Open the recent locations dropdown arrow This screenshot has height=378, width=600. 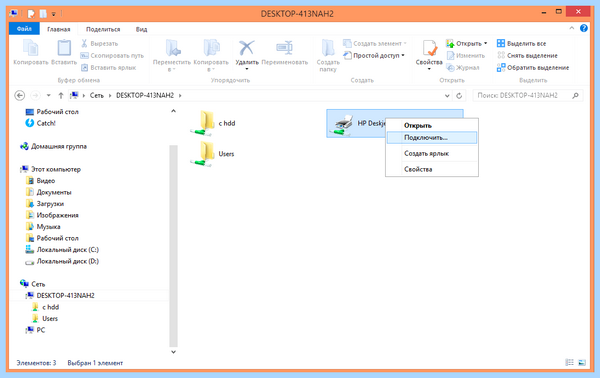point(49,95)
